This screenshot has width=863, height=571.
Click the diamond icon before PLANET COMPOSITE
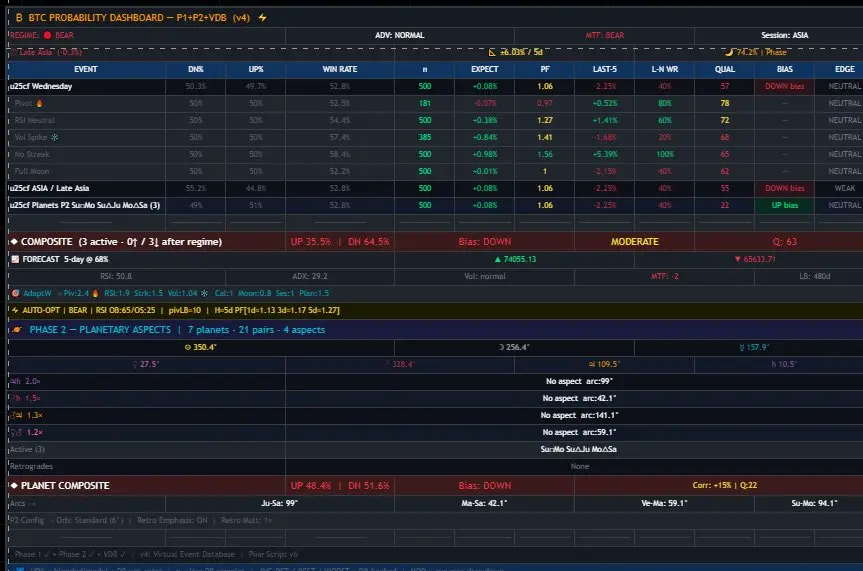[x=14, y=486]
